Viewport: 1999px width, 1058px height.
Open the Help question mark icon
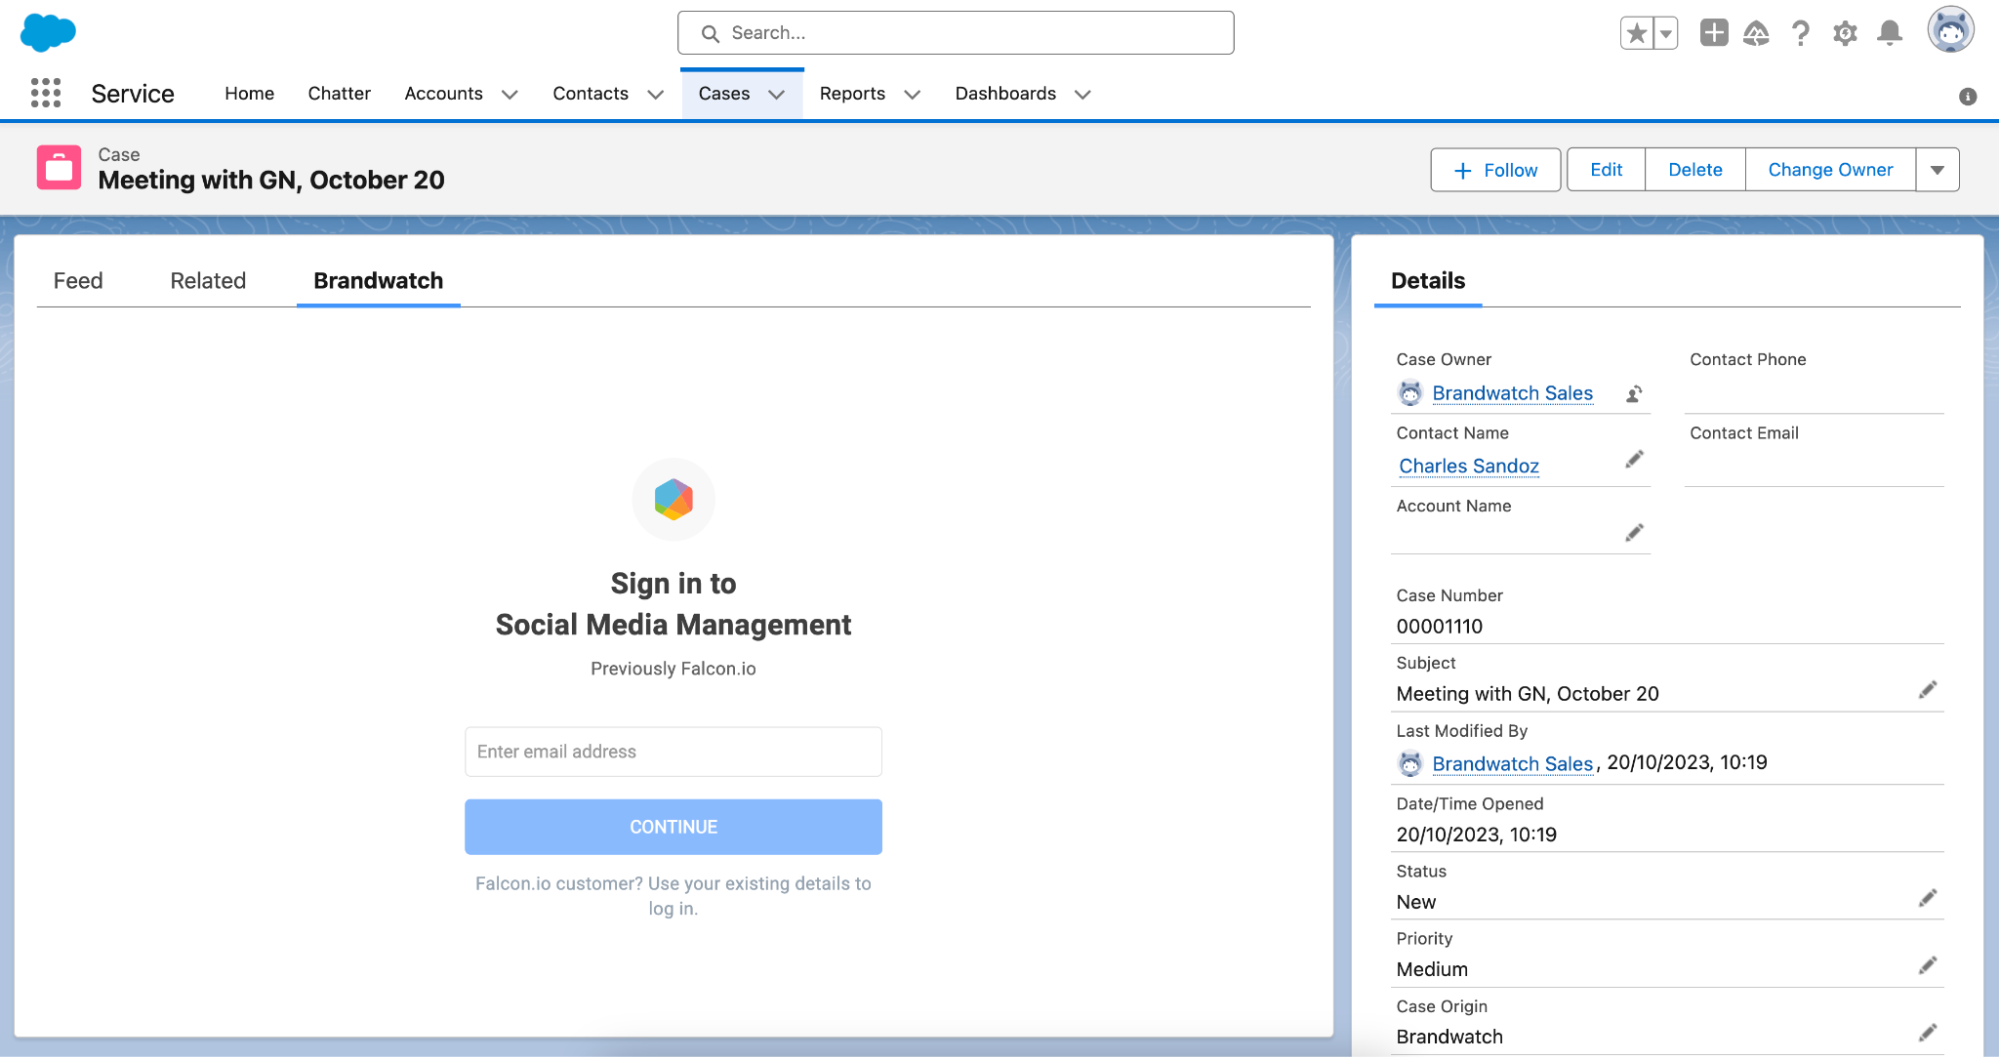tap(1801, 33)
